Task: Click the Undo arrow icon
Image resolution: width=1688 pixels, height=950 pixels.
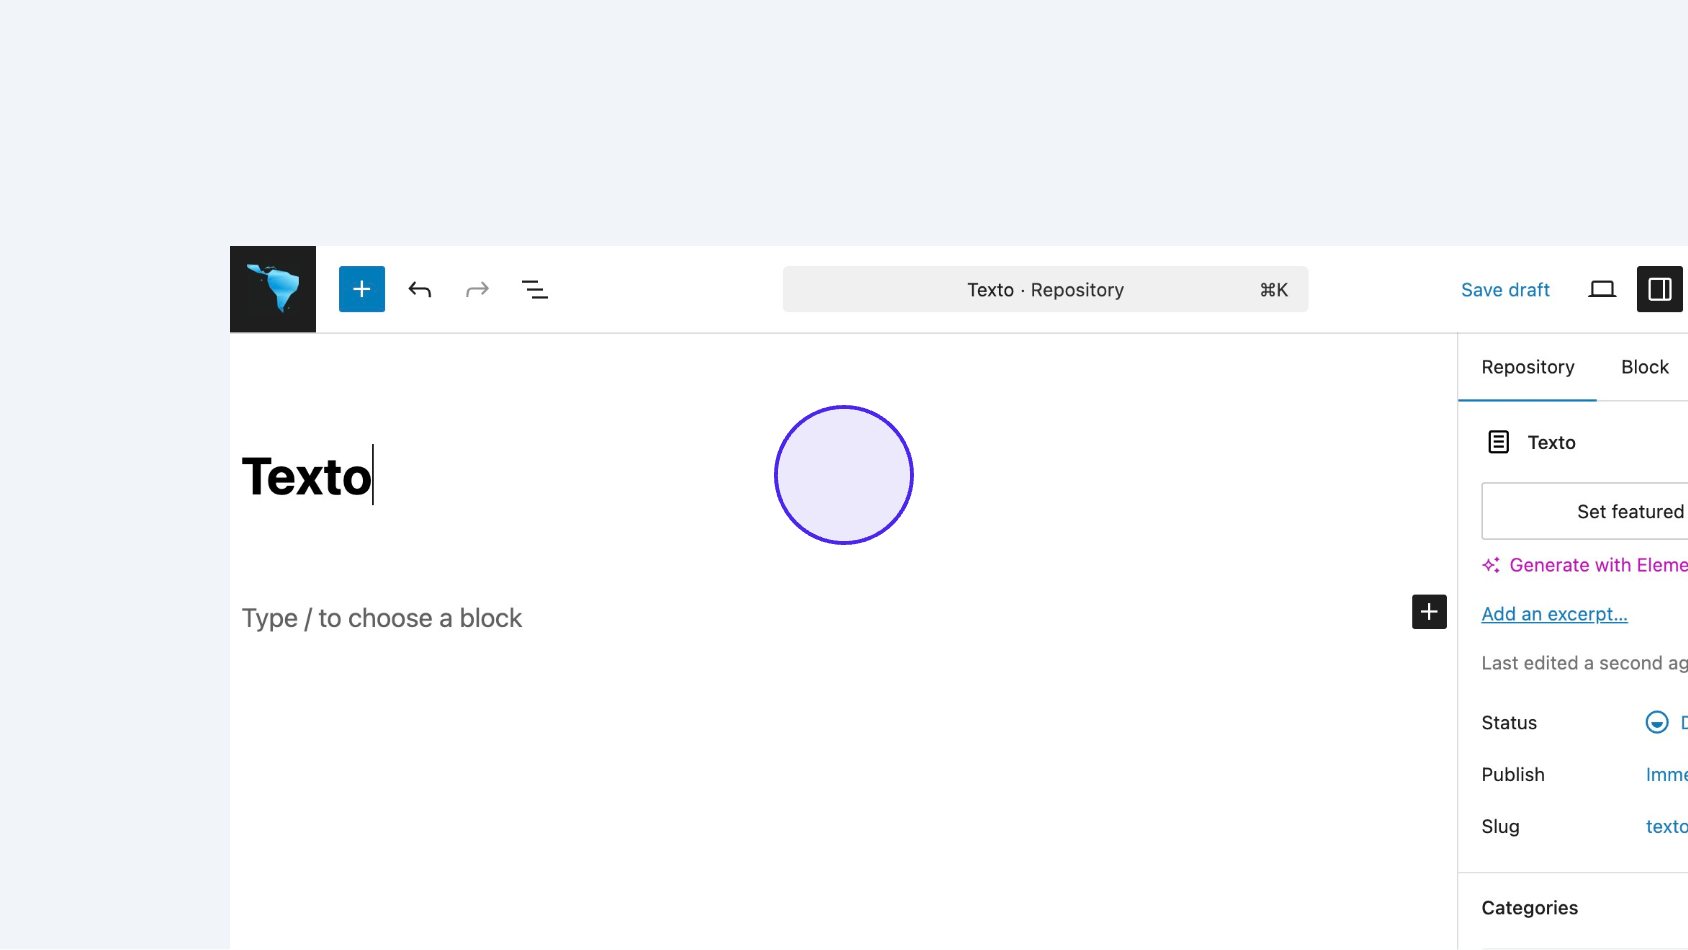Action: 420,290
